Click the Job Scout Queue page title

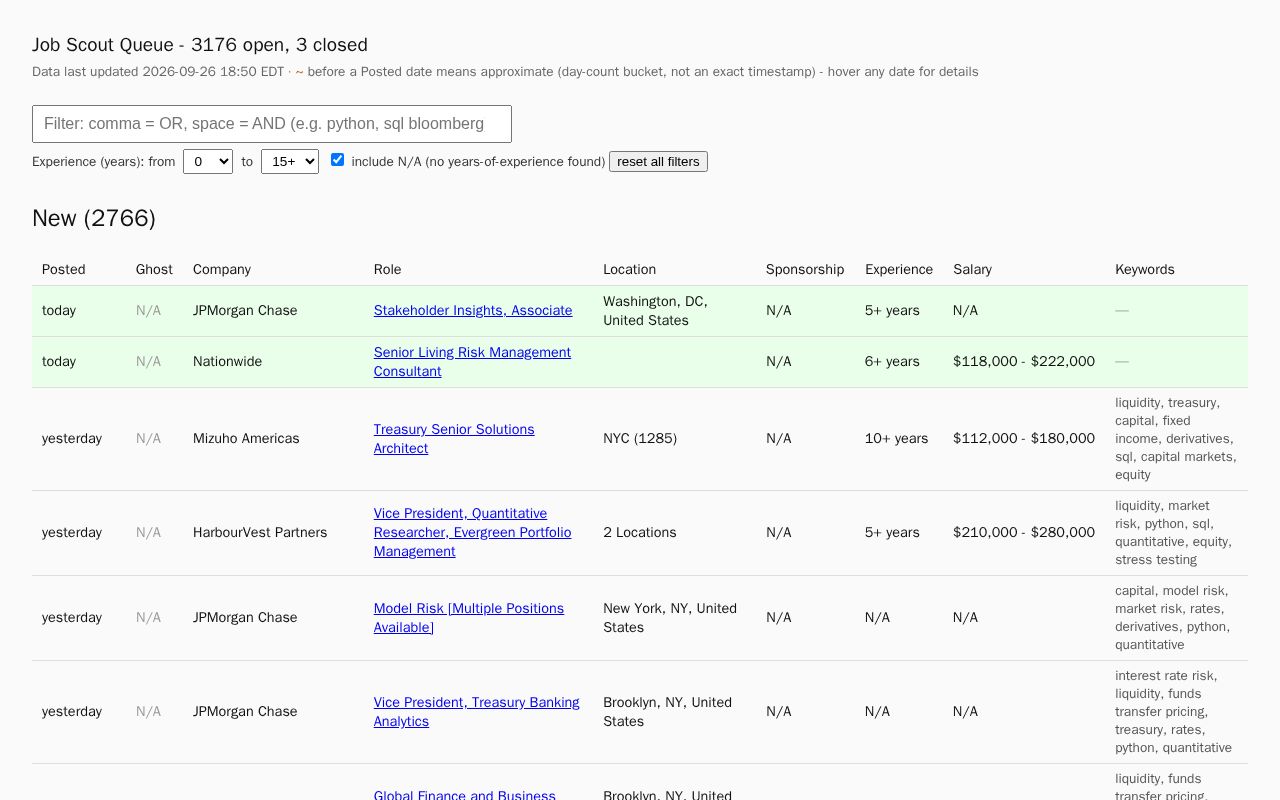[200, 44]
